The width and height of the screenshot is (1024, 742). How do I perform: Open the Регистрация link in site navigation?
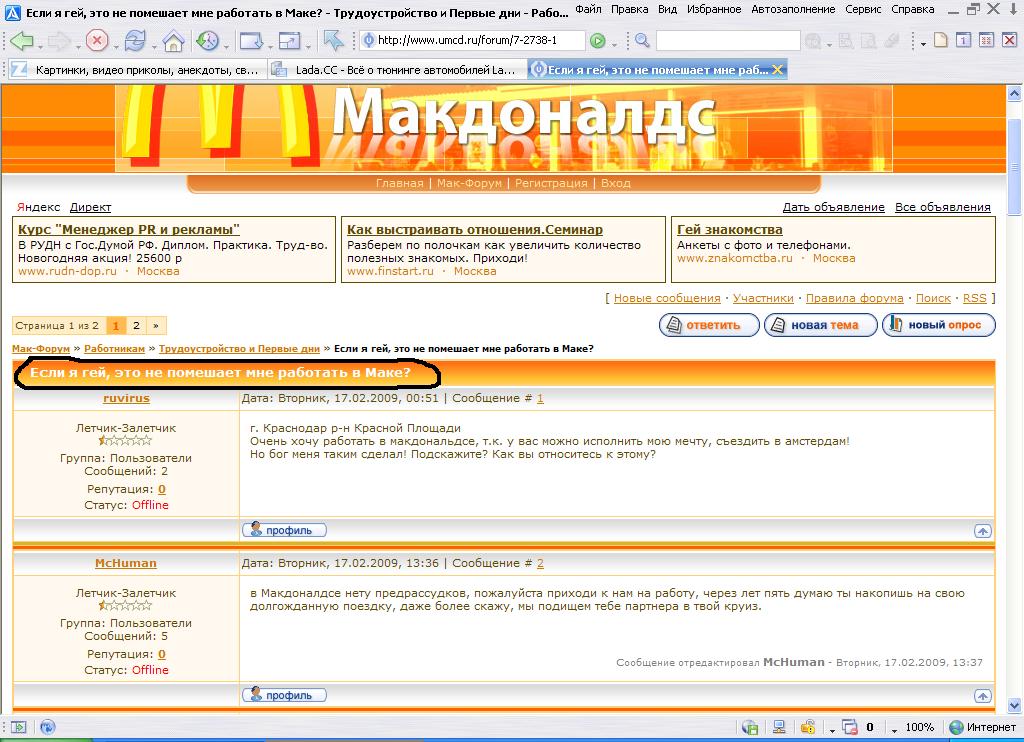[x=551, y=183]
